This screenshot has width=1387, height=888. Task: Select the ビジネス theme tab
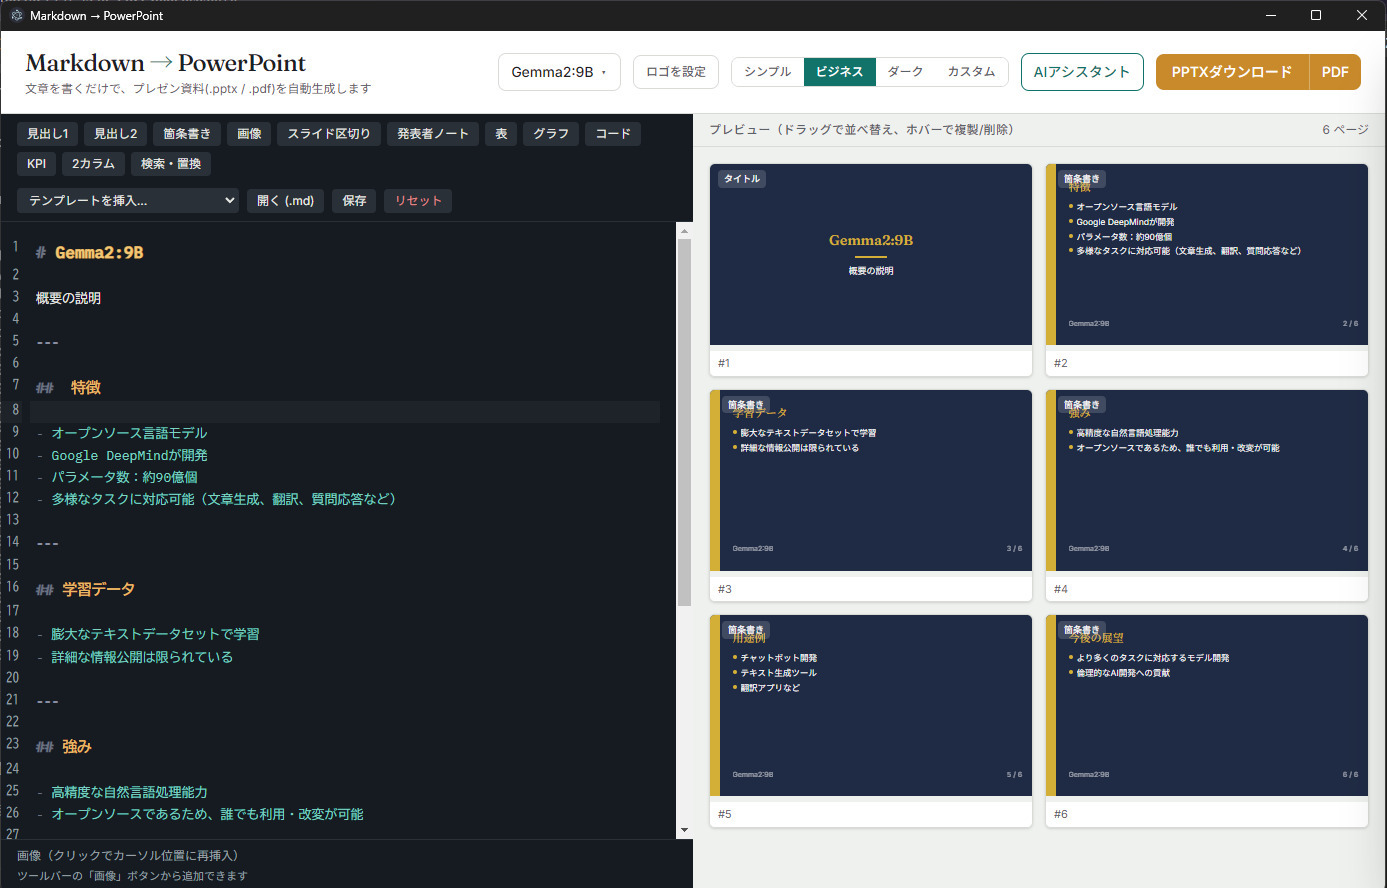[x=840, y=72]
